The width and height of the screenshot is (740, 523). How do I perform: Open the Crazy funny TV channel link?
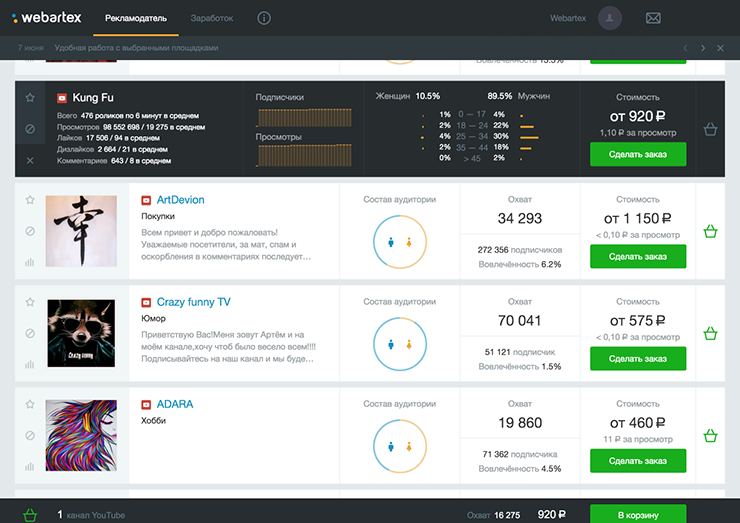(193, 302)
